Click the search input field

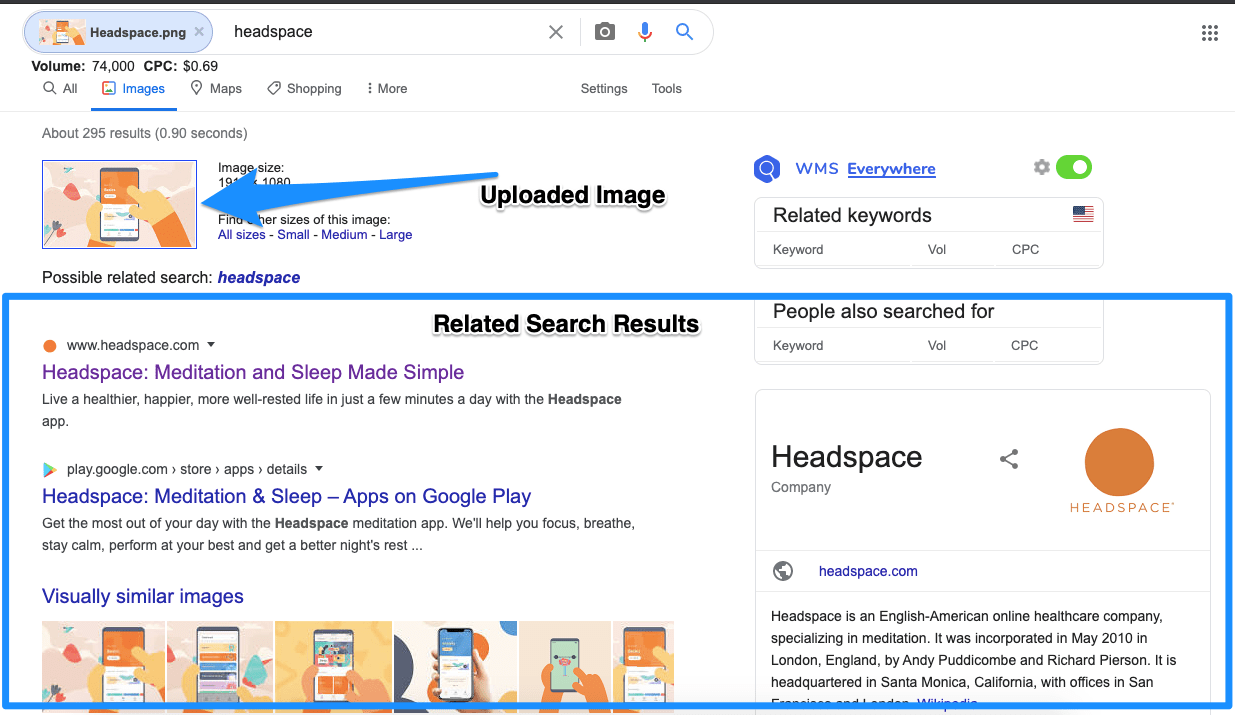tap(385, 32)
